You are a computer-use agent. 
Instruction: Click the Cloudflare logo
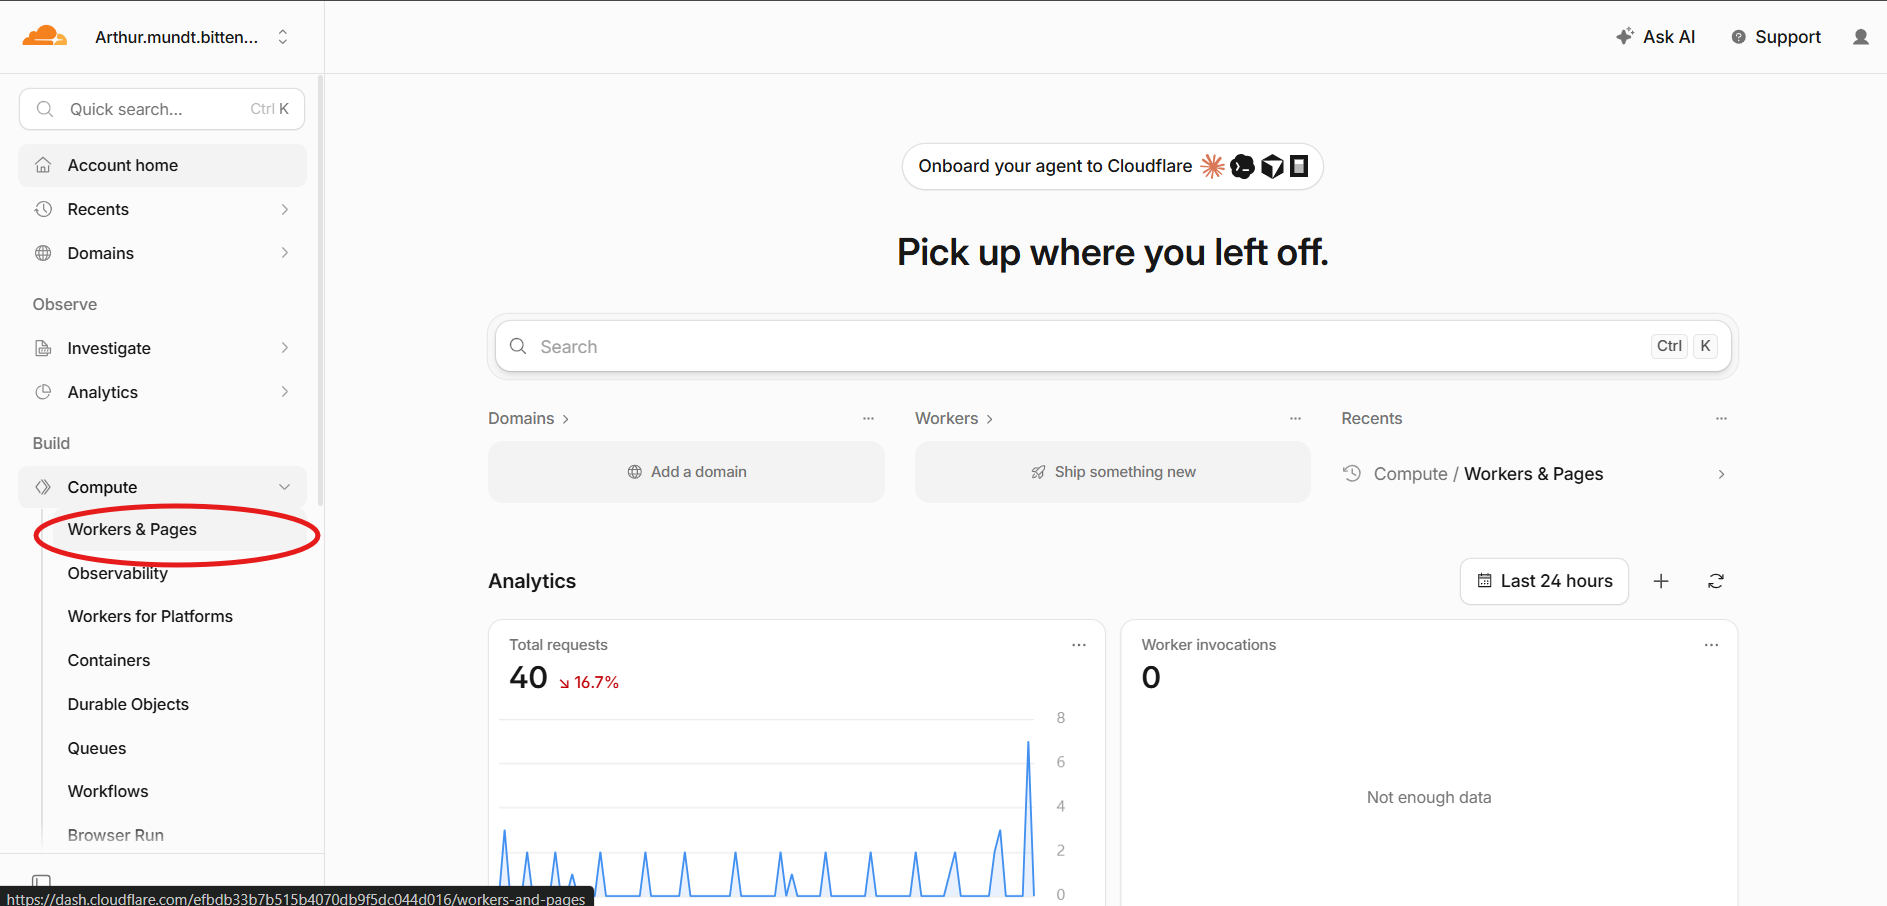point(45,37)
